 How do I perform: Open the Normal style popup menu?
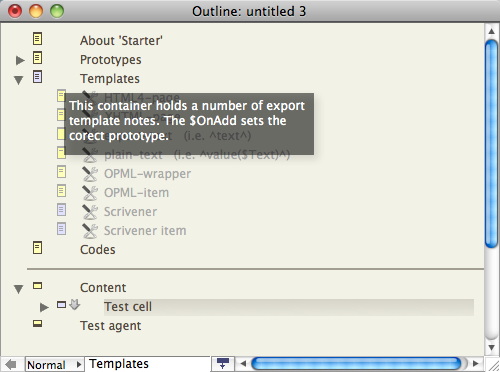(x=54, y=364)
